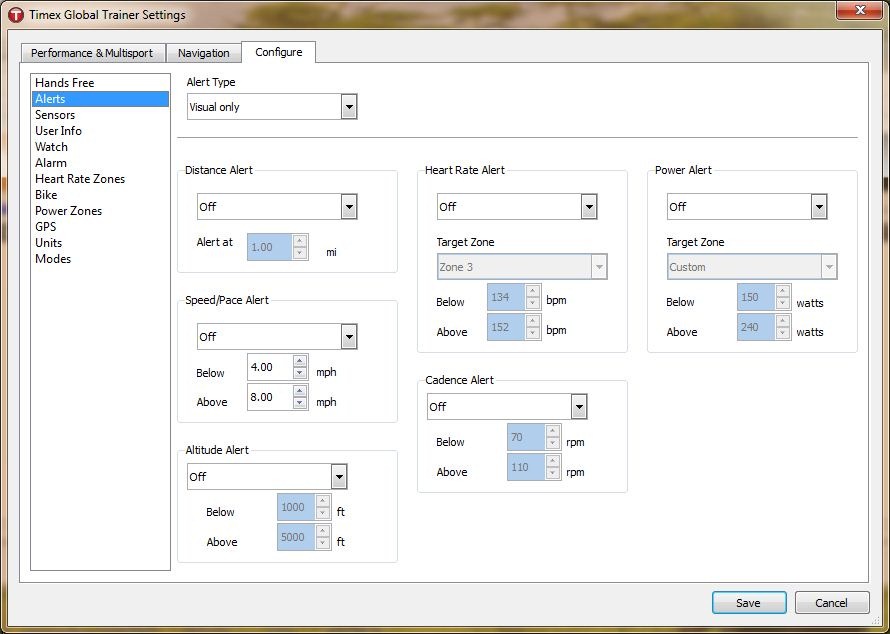Open Power Zones settings

100,211
